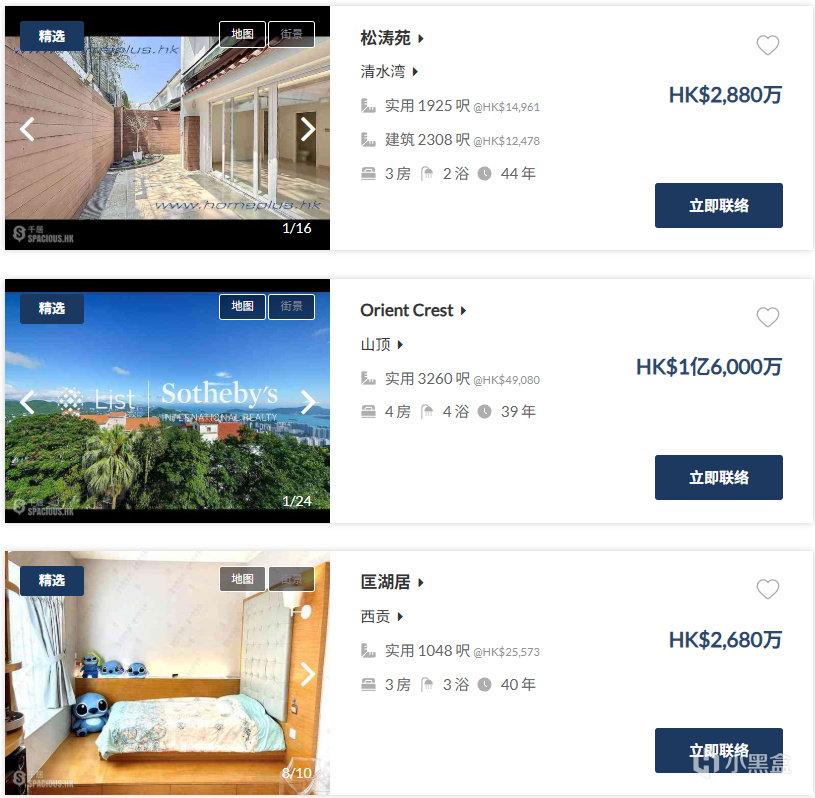
Task: Favorite the 匡湖居 listing with the heart icon
Action: pos(767,589)
